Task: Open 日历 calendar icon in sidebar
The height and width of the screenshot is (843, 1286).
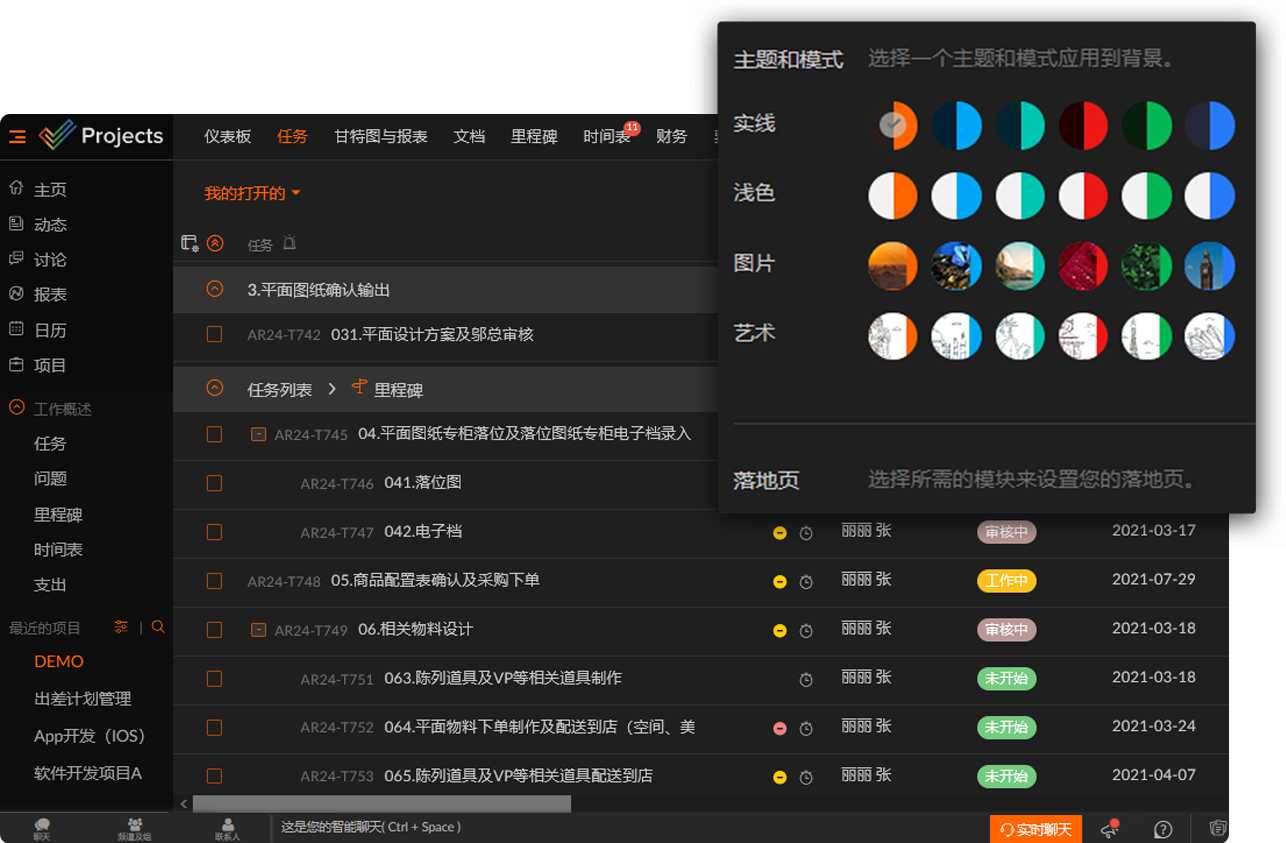Action: 16,329
